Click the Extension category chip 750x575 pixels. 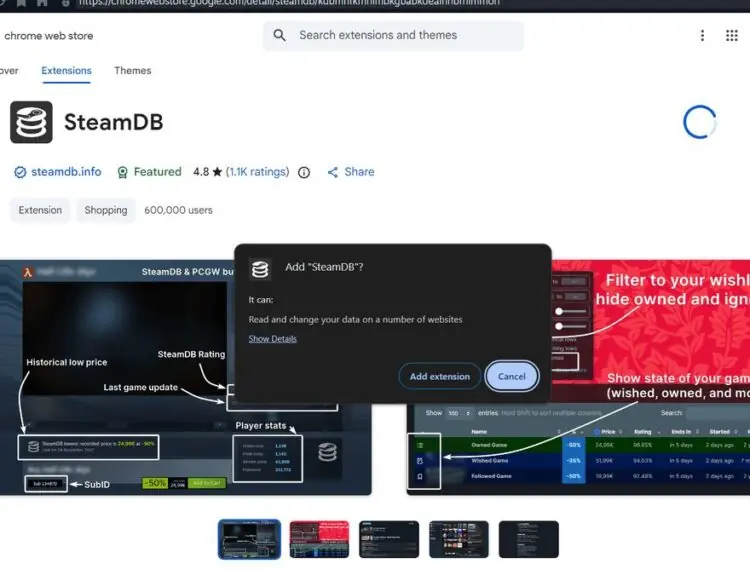click(x=40, y=210)
